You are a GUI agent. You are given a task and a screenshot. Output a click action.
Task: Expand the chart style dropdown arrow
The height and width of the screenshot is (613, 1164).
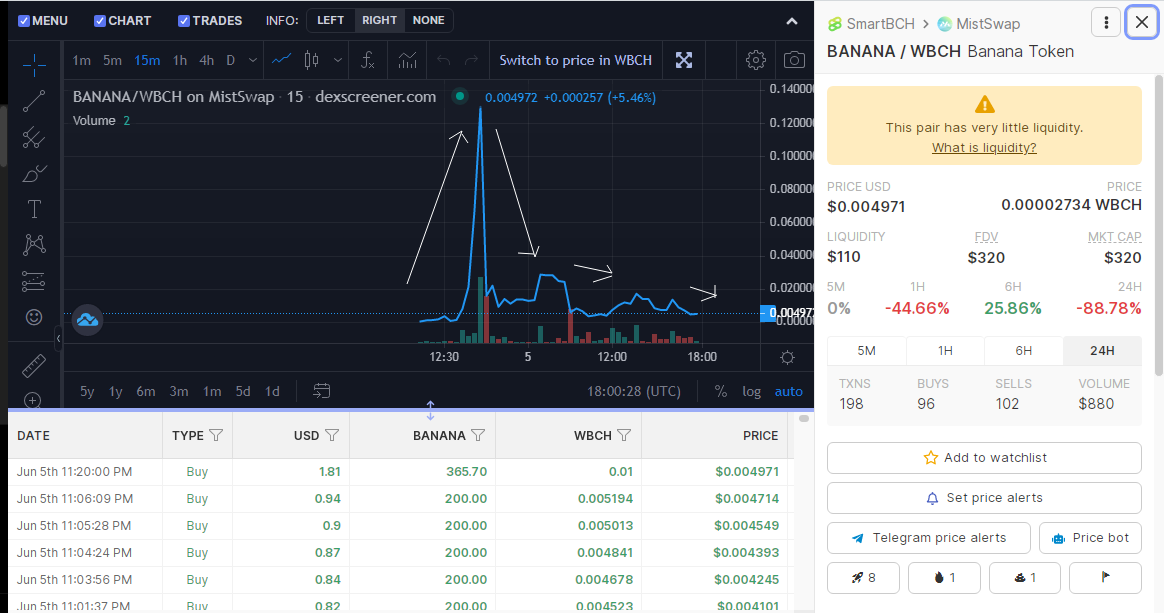[338, 60]
